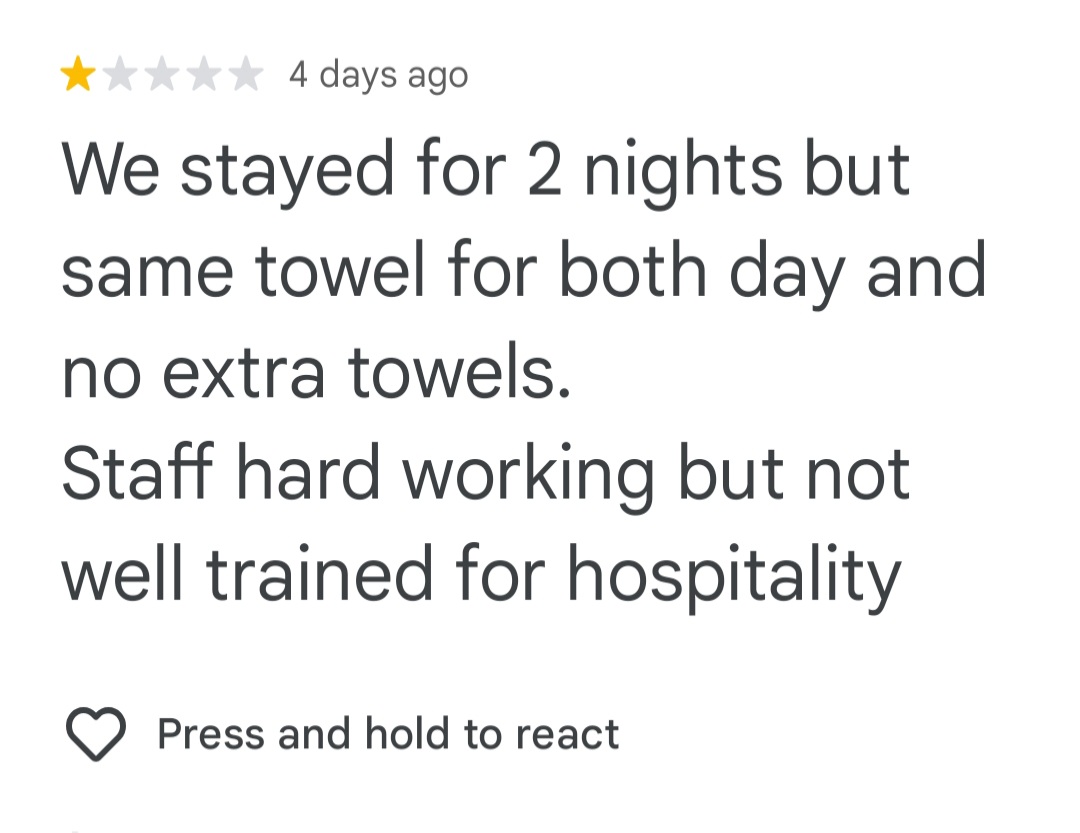This screenshot has height=833, width=1080.
Task: Select the word 'towels.' in third line
Action: coord(460,373)
